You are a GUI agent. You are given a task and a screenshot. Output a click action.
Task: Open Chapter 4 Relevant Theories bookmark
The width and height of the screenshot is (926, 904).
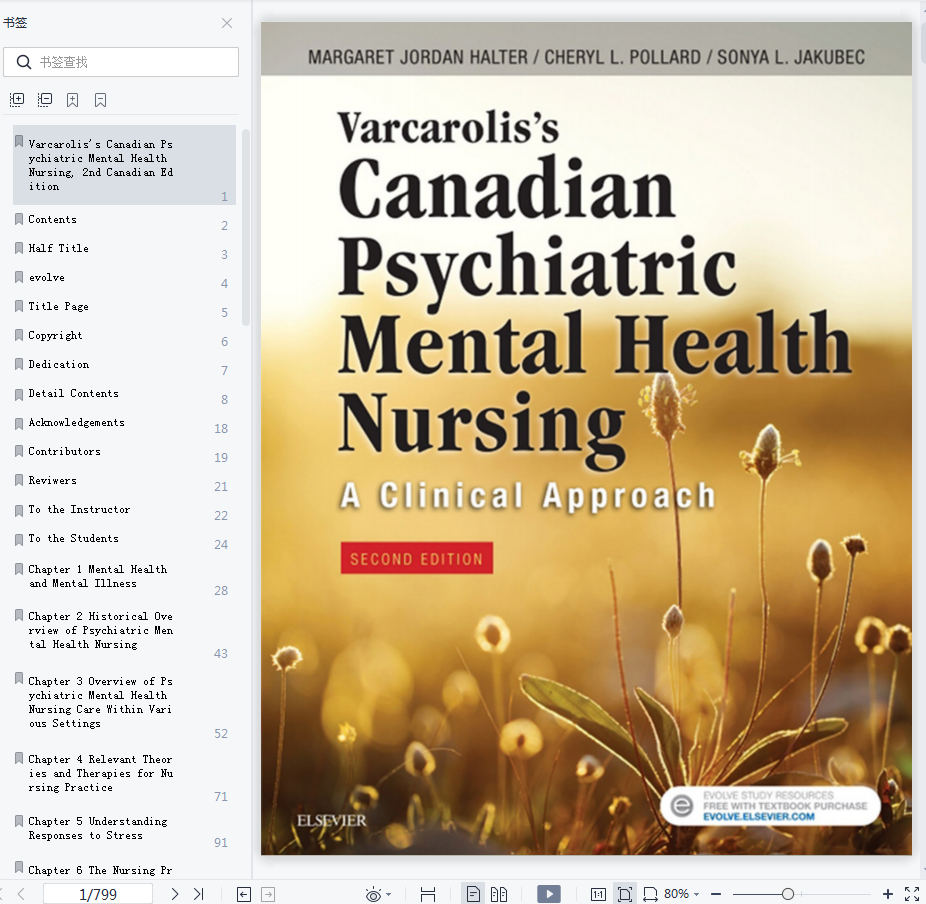tap(100, 773)
